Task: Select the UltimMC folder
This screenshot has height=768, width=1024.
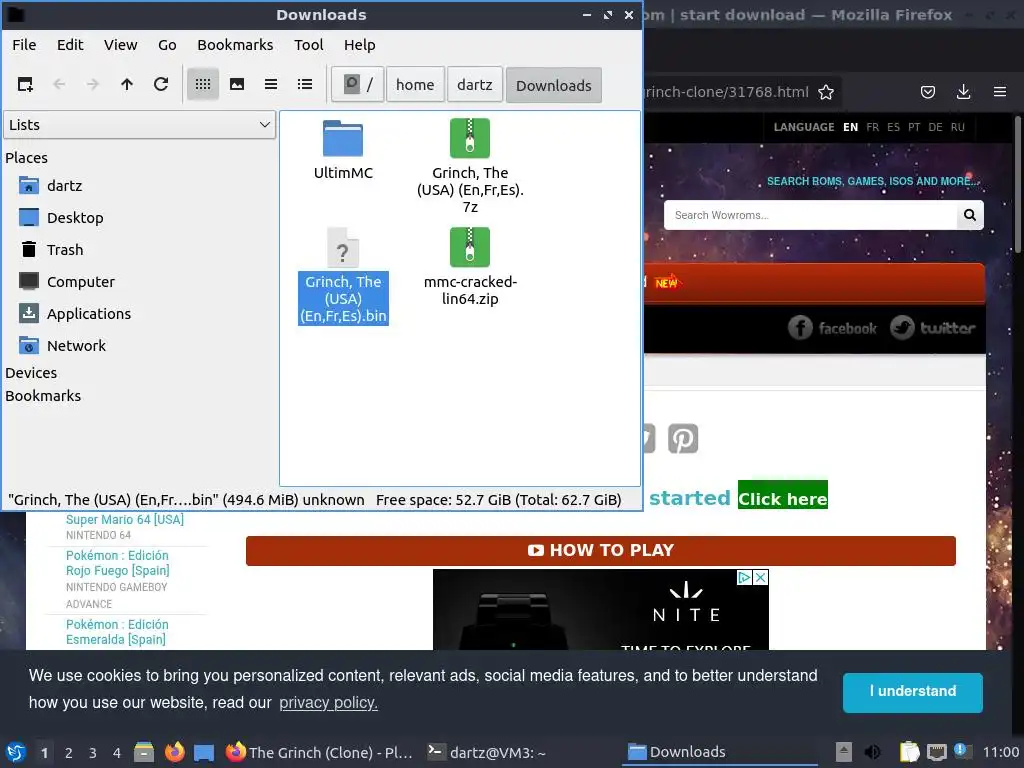Action: 343,150
